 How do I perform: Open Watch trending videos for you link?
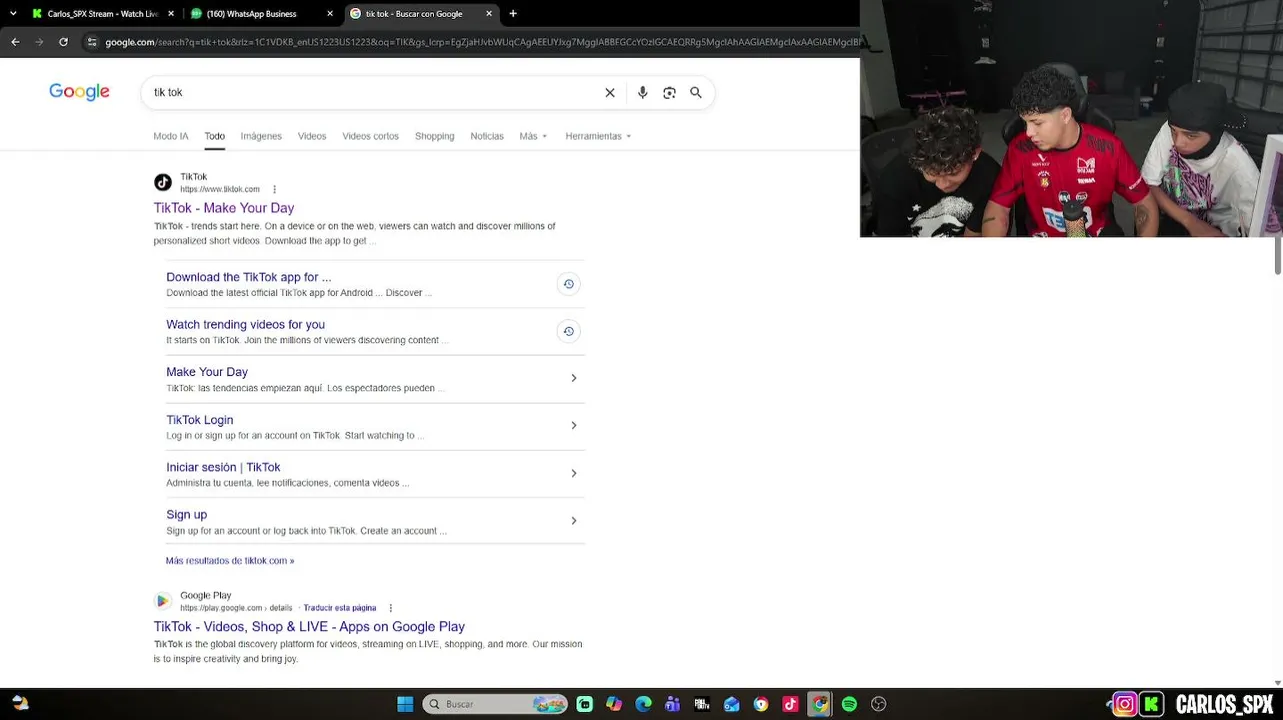click(x=245, y=324)
